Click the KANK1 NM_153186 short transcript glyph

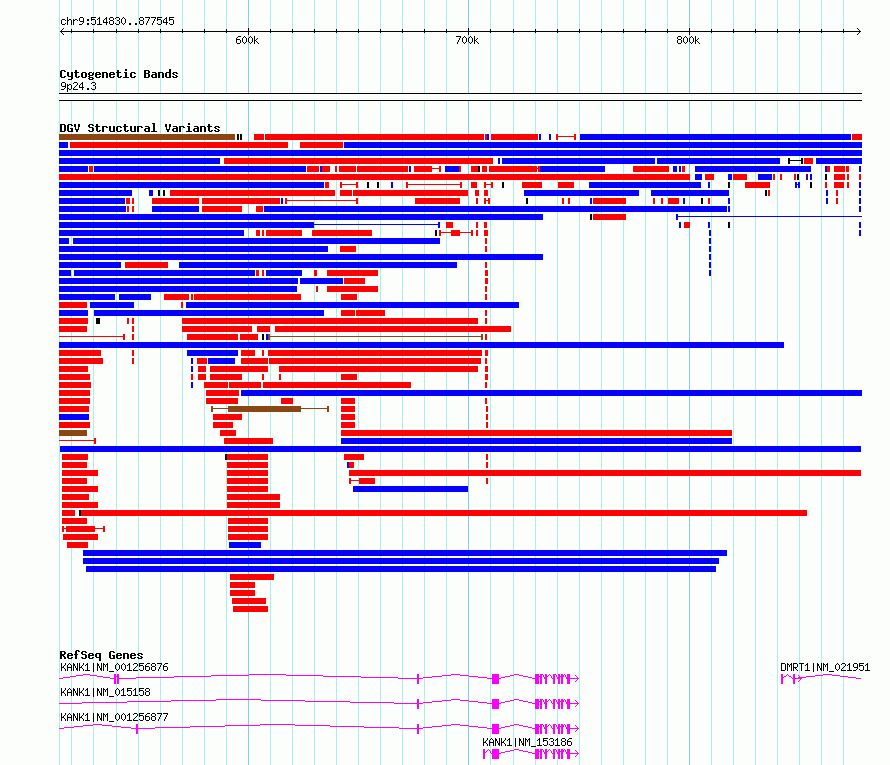click(531, 754)
